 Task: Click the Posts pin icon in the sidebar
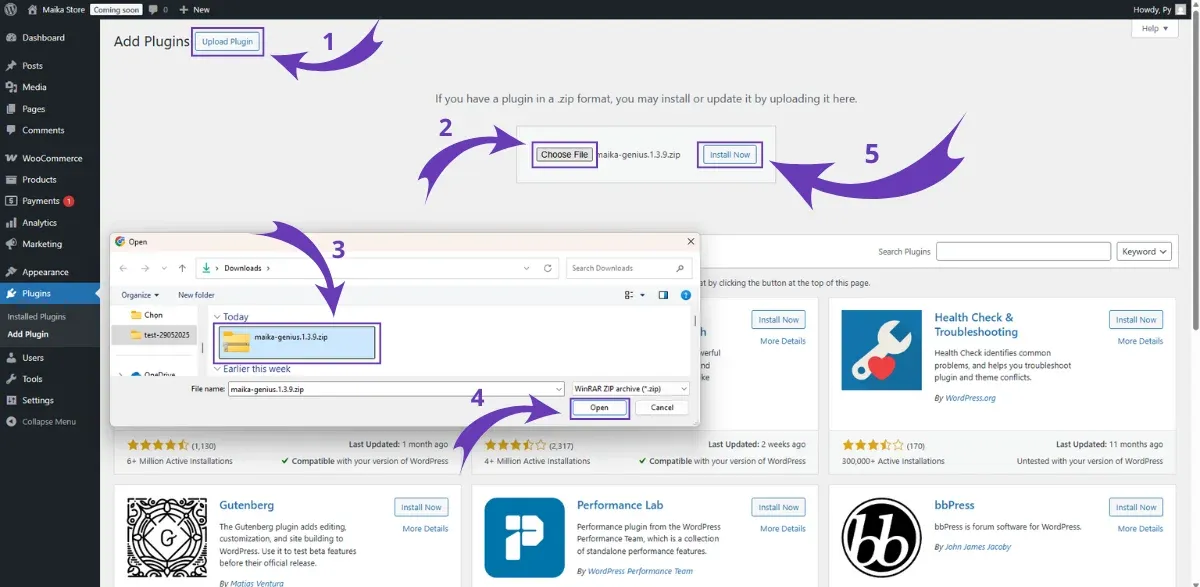pyautogui.click(x=11, y=66)
